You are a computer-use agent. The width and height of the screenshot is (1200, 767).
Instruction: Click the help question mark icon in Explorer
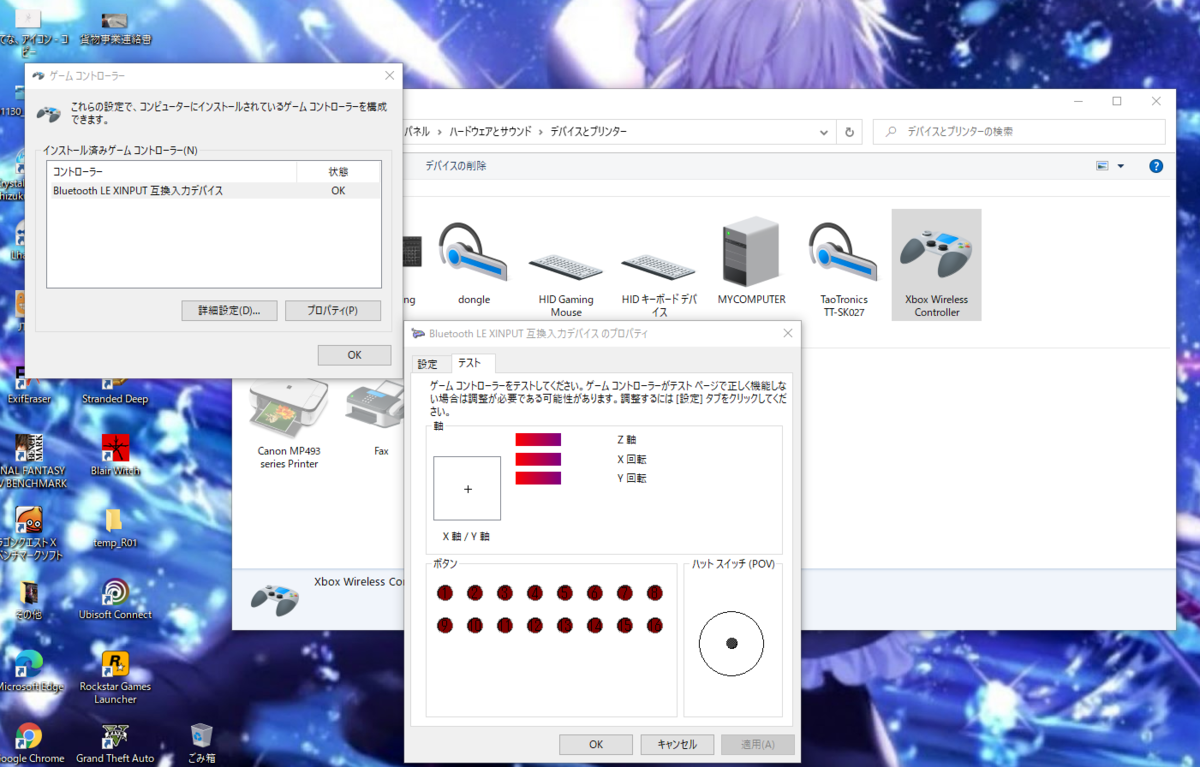click(x=1156, y=166)
